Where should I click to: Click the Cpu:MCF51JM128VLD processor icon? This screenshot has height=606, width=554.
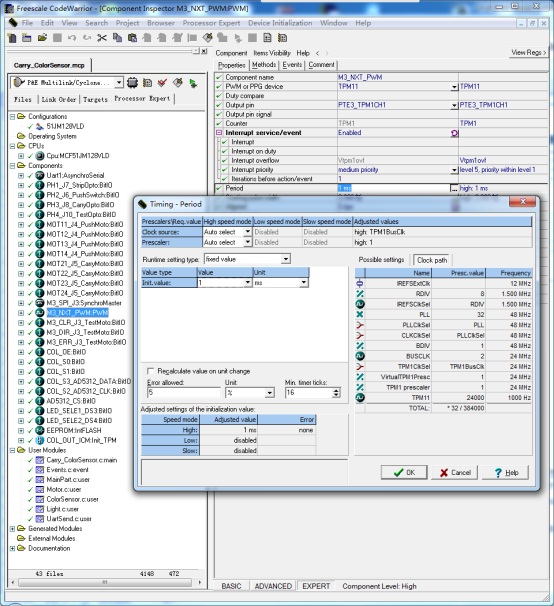(x=40, y=156)
